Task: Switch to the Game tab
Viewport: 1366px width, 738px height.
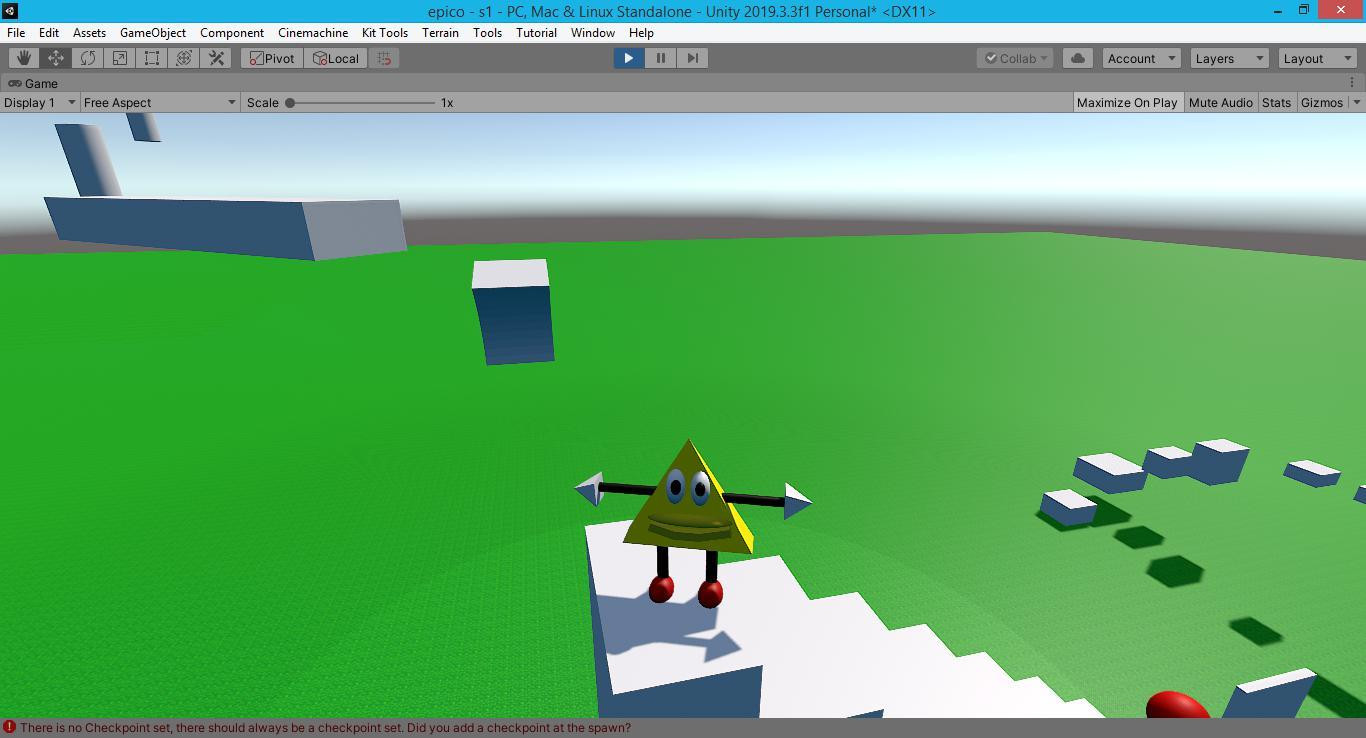Action: (34, 83)
